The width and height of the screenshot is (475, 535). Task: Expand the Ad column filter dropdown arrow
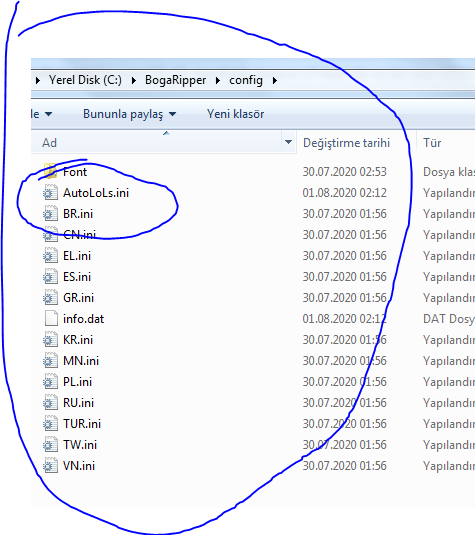pyautogui.click(x=288, y=142)
